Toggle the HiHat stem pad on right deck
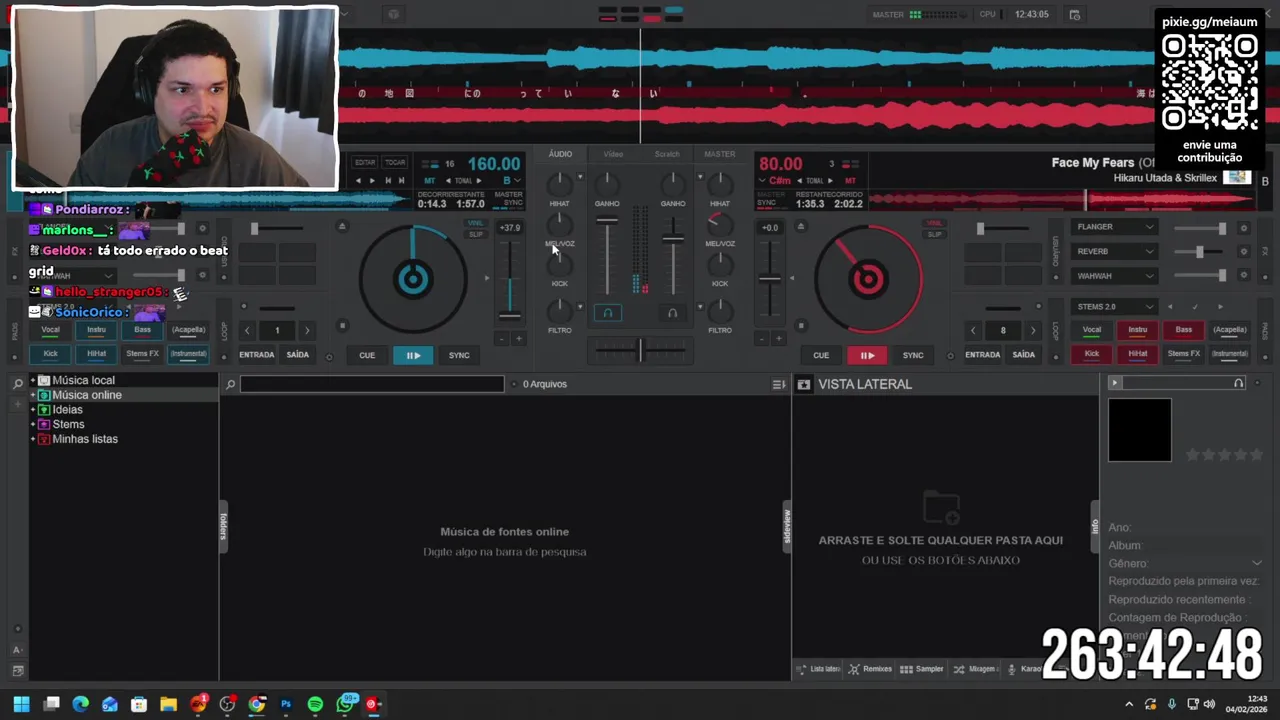 pyautogui.click(x=1138, y=353)
